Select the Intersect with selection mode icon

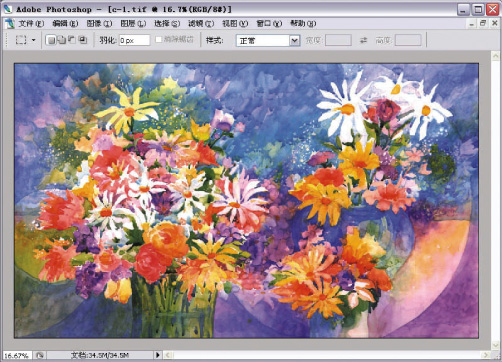[82, 40]
